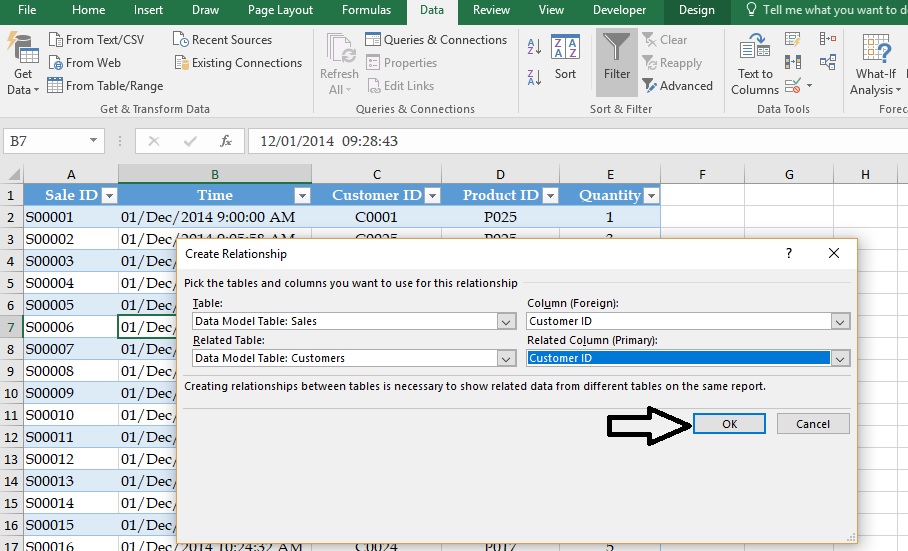
Task: Select column C header
Action: point(376,174)
